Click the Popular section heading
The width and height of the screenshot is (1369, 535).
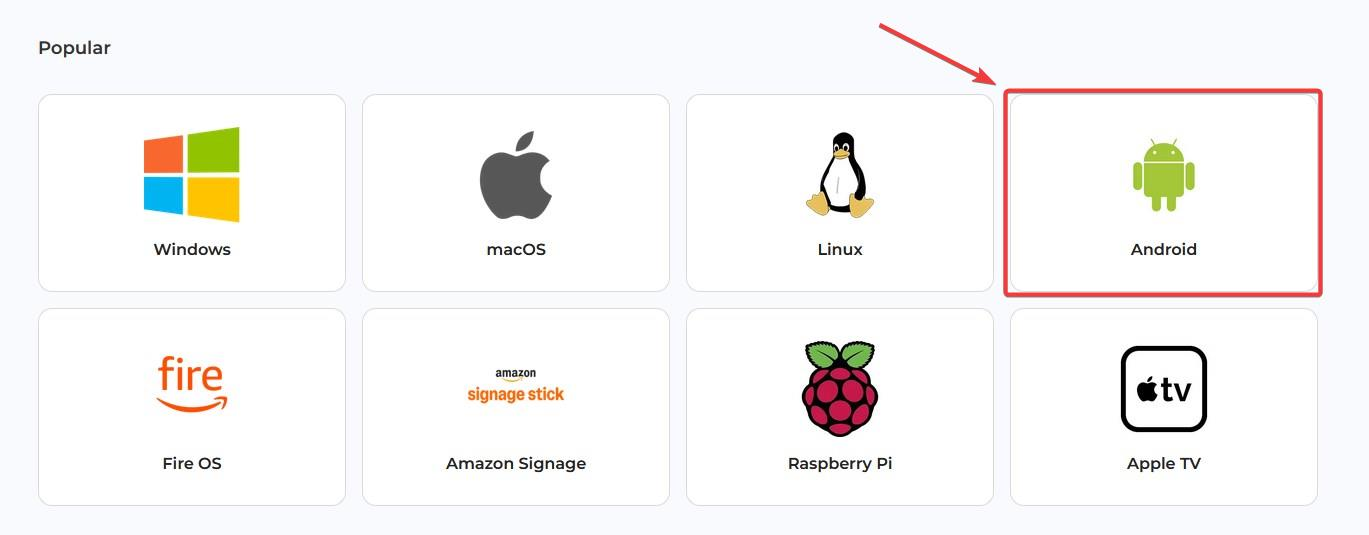(74, 48)
